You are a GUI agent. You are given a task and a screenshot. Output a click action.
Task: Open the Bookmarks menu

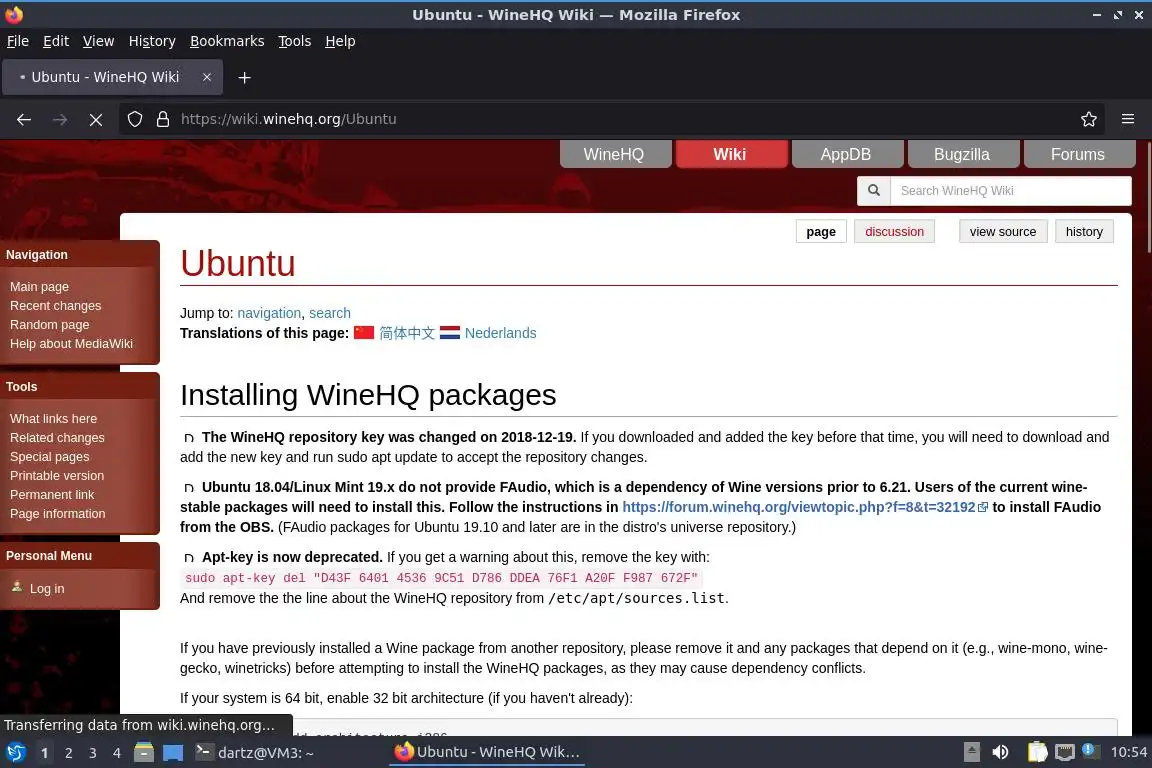[227, 41]
